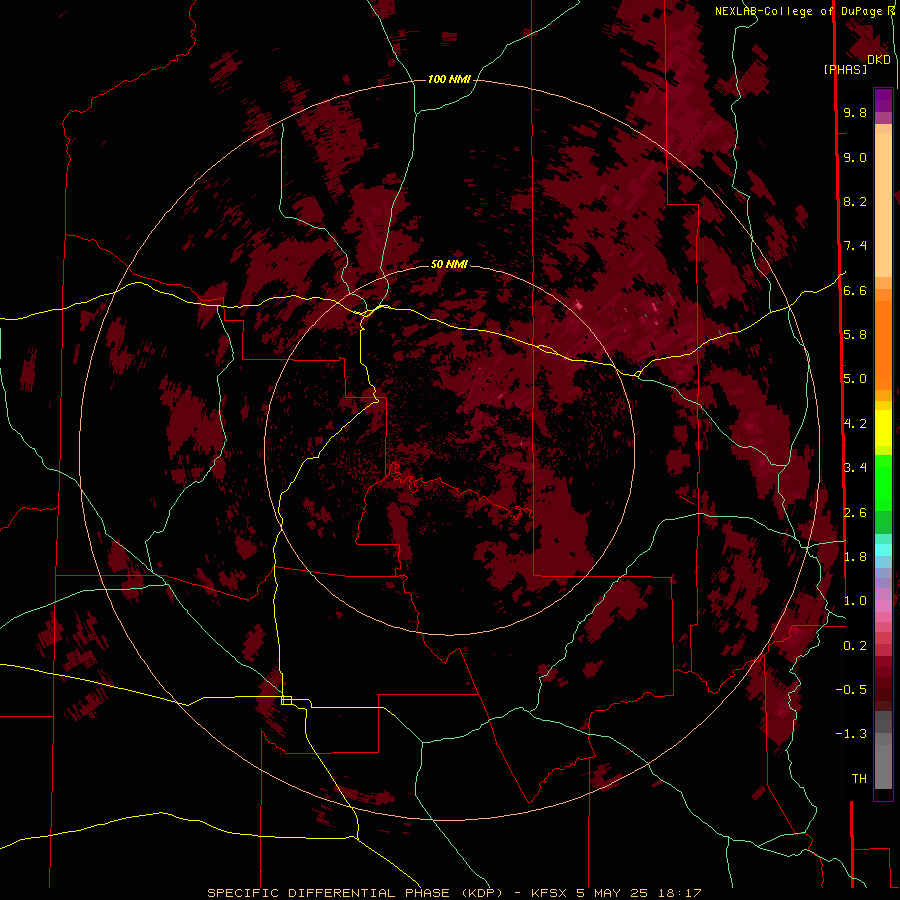Click the DKD label near the color scale
This screenshot has height=900, width=900.
(879, 60)
